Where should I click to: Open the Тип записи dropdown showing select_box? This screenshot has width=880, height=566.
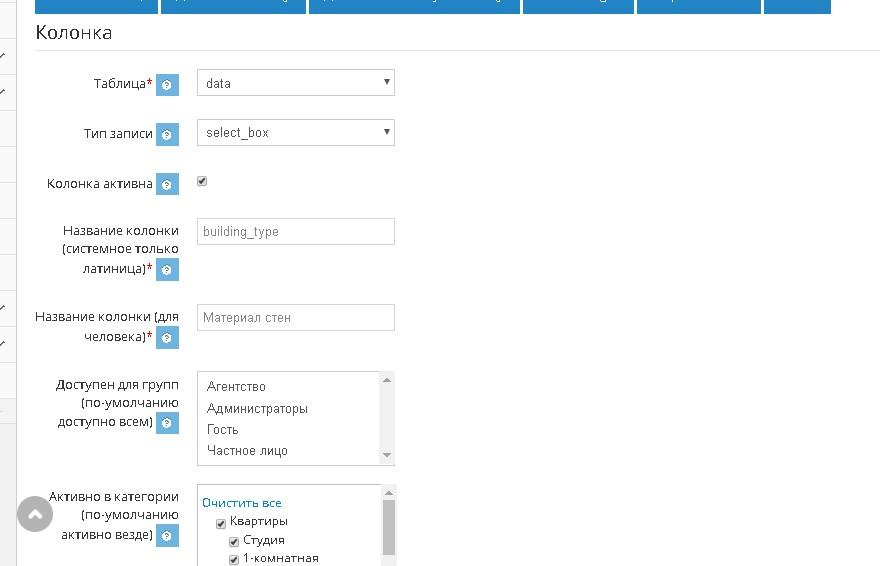[296, 132]
